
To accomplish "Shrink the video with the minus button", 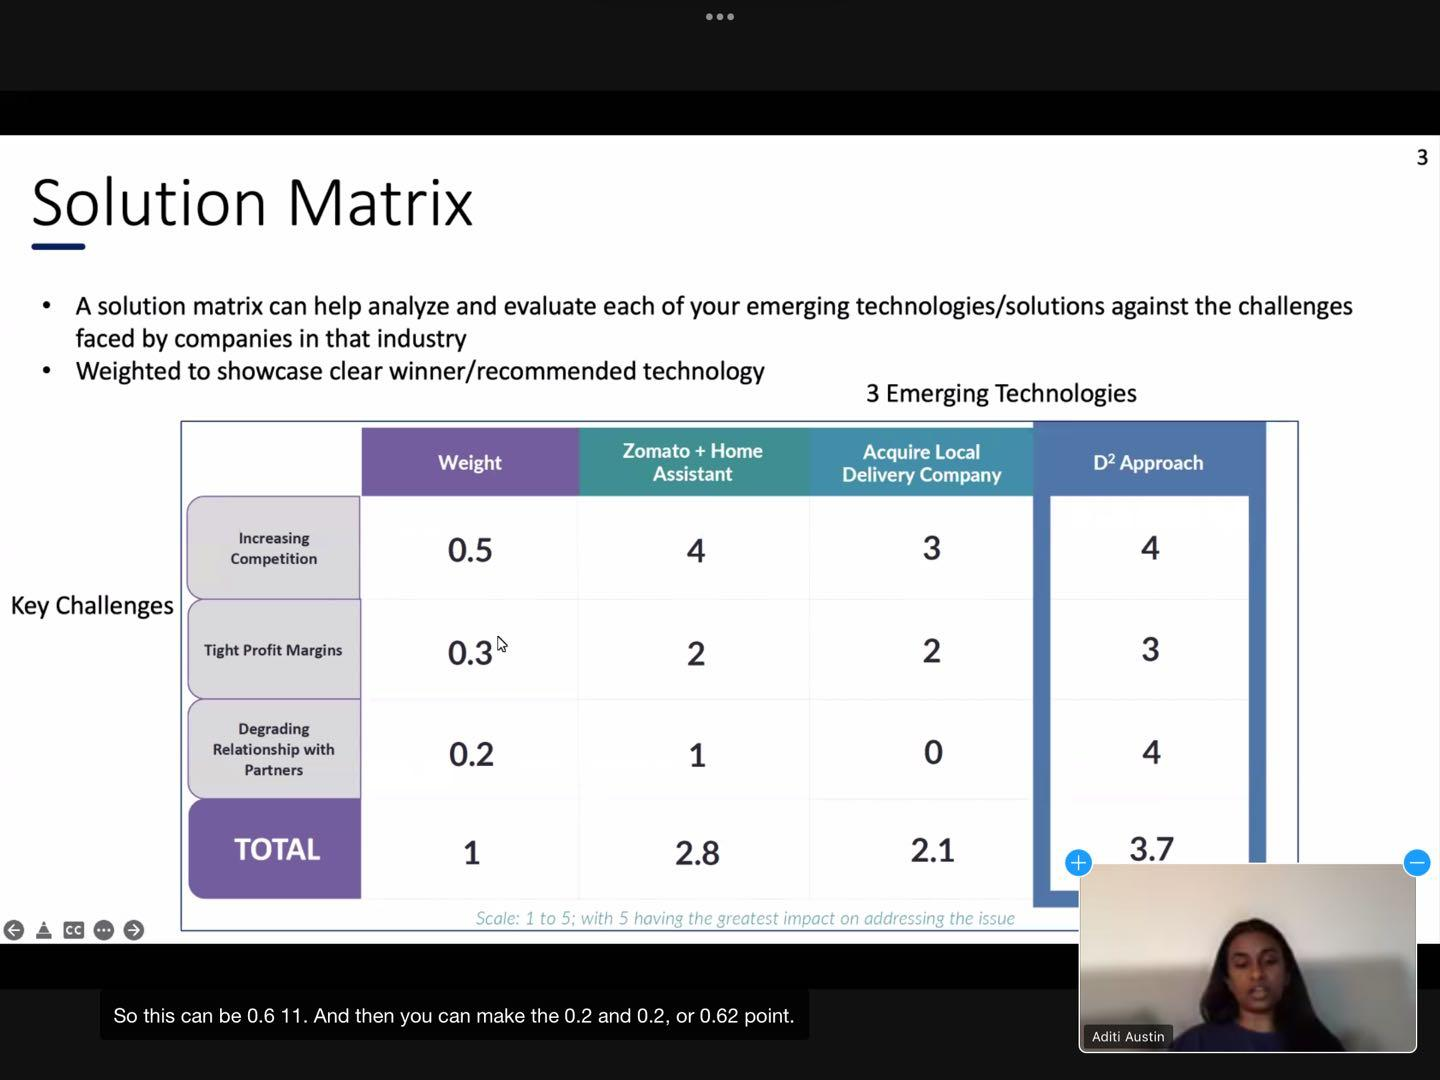I will (x=1416, y=863).
